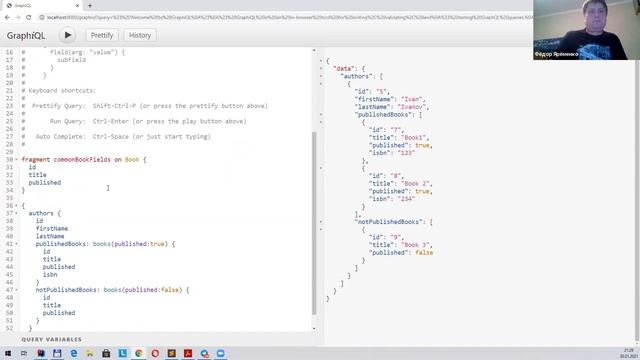
Task: Open the dark orange app left of Acrobat
Action: [x=171, y=353]
